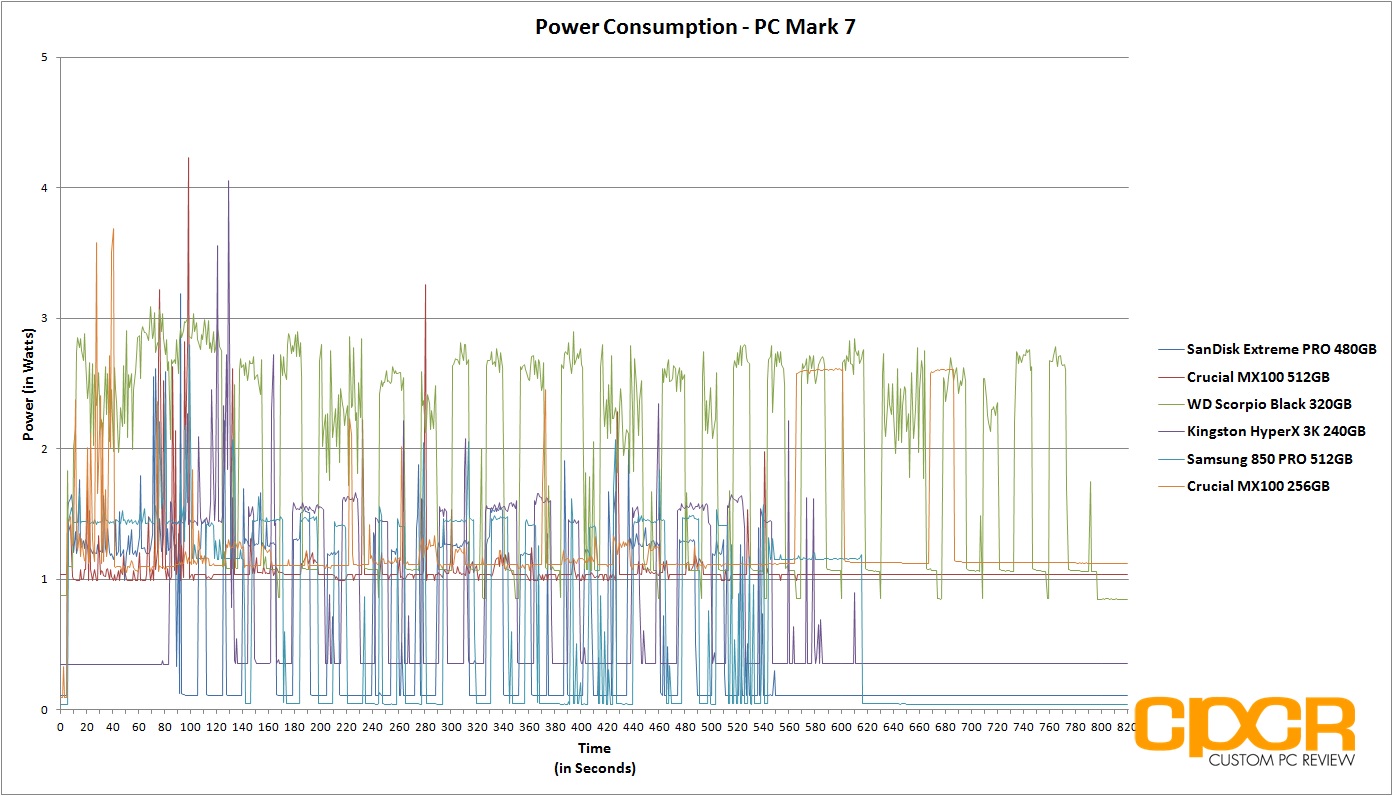Click the x-axis label 100
Viewport: 1393px width, 796px height.
coord(190,727)
